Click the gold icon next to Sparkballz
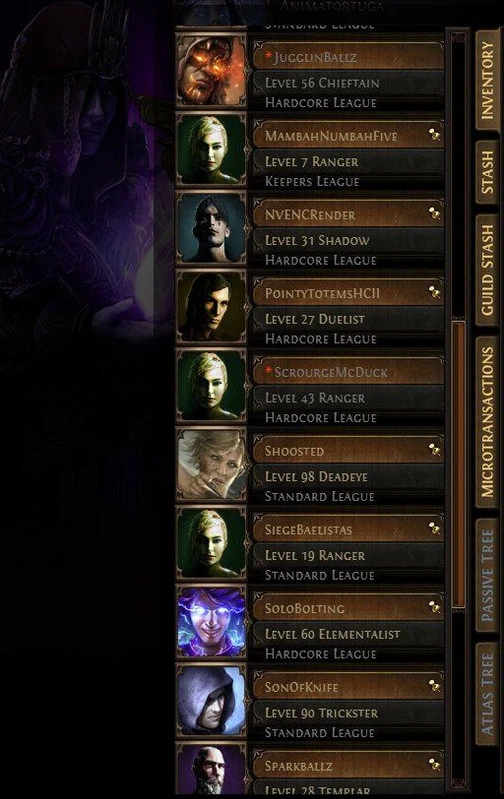The image size is (504, 799). (434, 764)
